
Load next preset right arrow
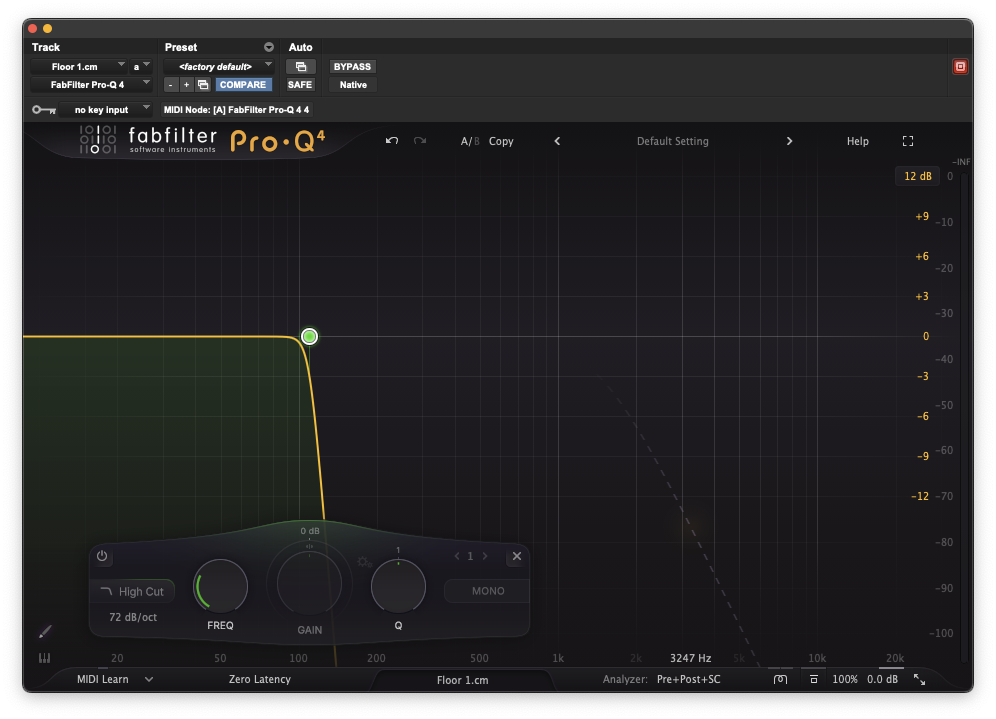(789, 141)
